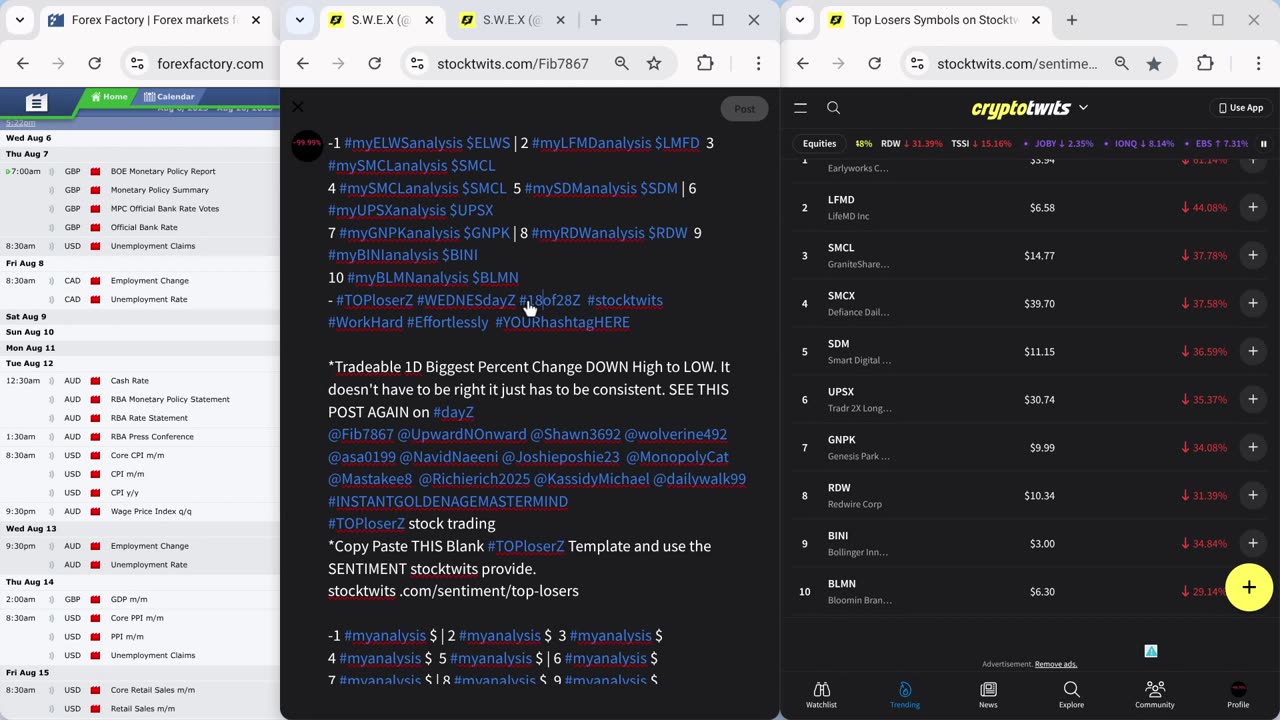This screenshot has width=1280, height=720.
Task: Open the Forex Factory news icon
Action: [x=36, y=102]
